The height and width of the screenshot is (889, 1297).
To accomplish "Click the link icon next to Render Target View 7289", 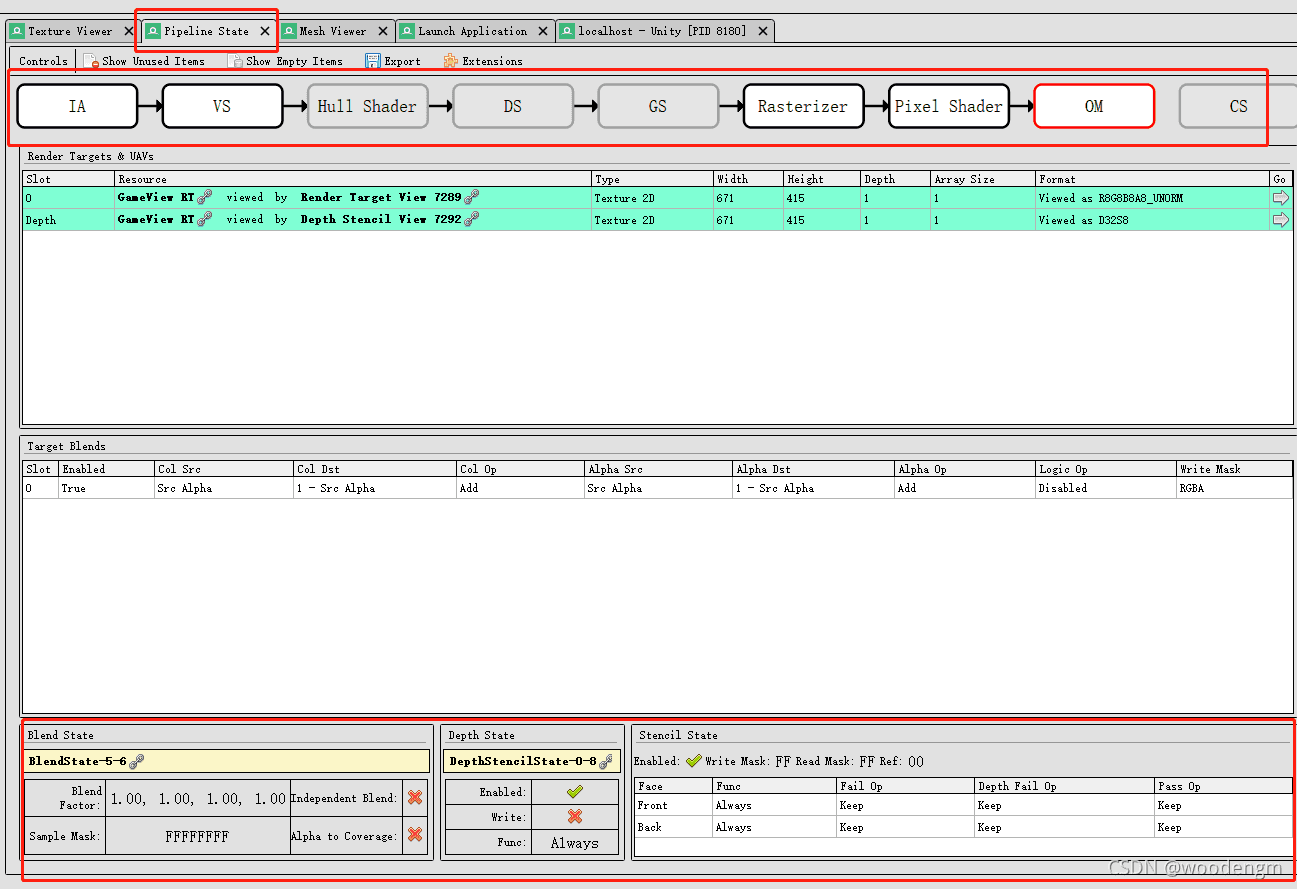I will coord(471,198).
